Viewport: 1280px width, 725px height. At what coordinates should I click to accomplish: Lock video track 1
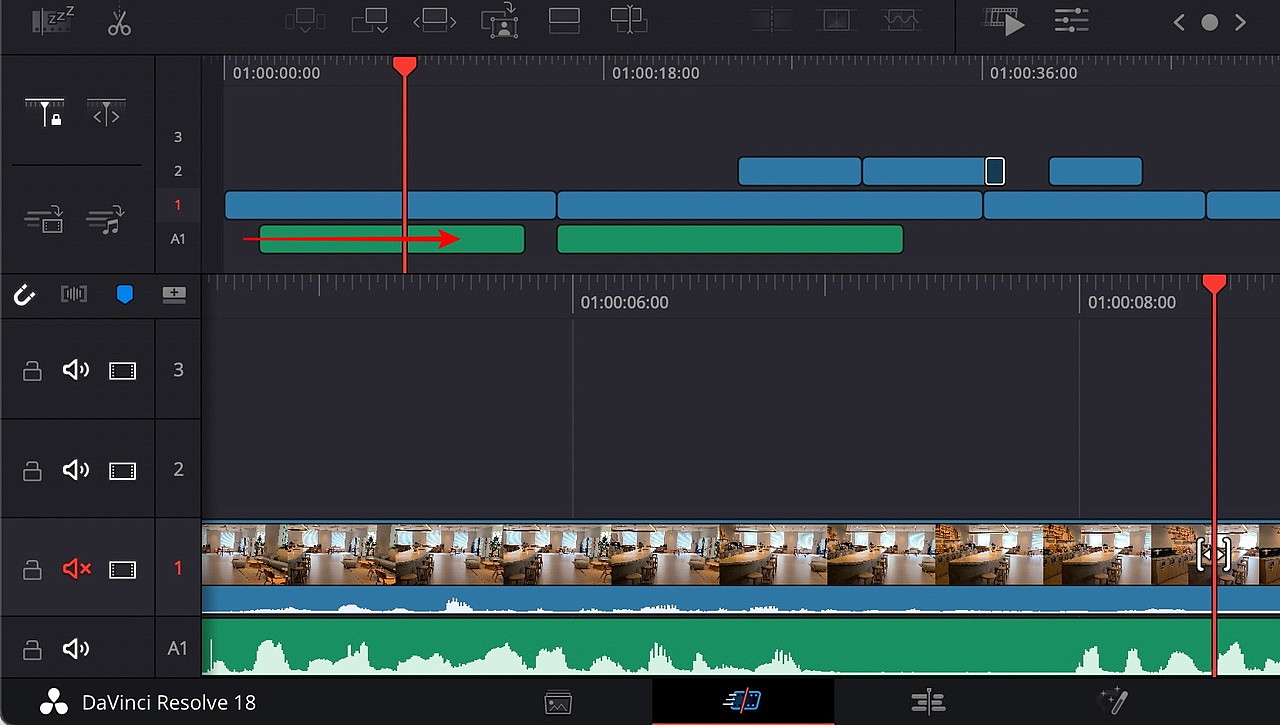(x=32, y=570)
